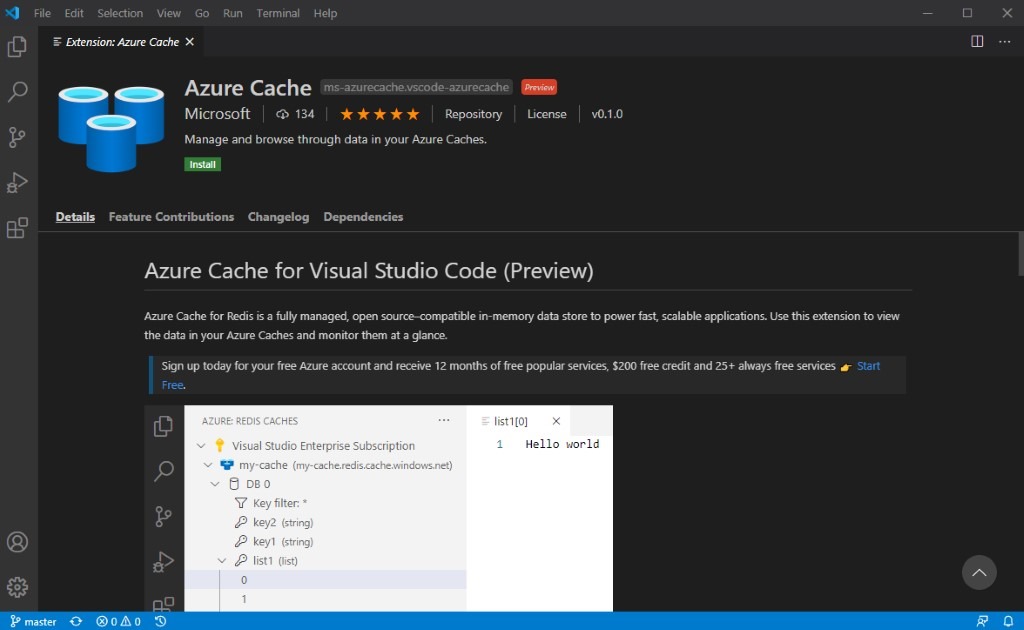This screenshot has width=1024, height=630.
Task: Open the Explorer view in activity bar
Action: click(x=18, y=46)
